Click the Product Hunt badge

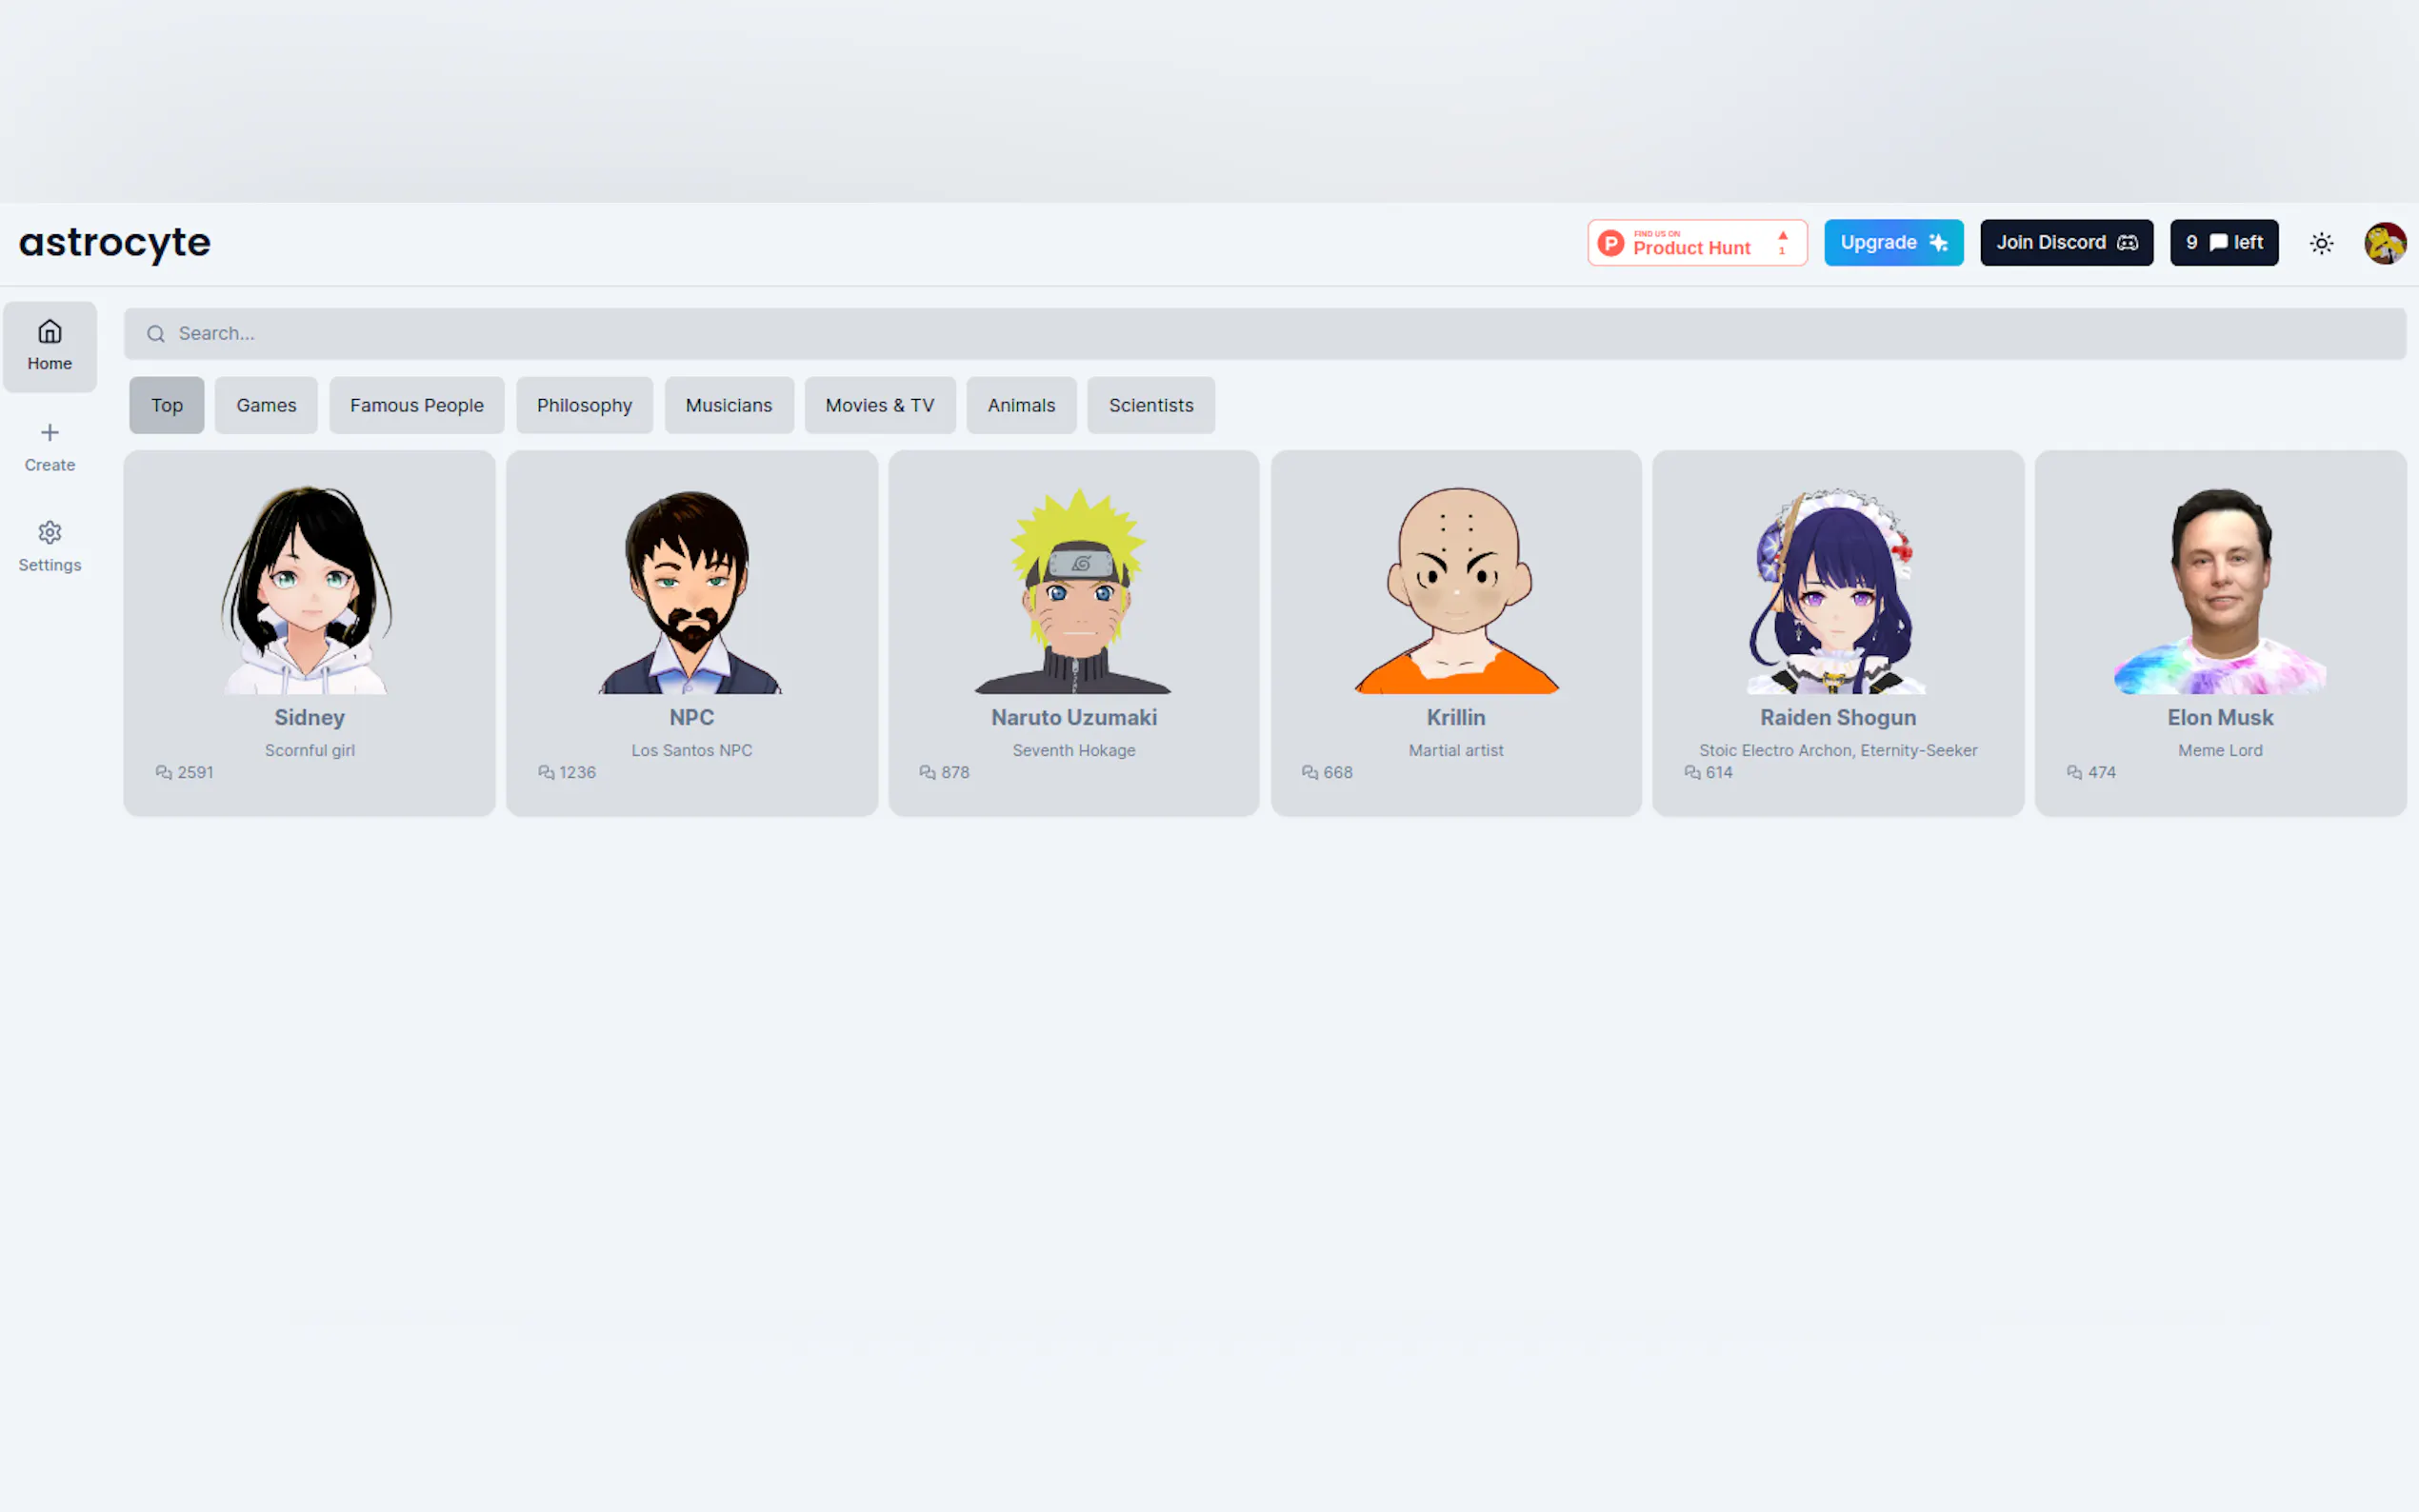[x=1696, y=243]
